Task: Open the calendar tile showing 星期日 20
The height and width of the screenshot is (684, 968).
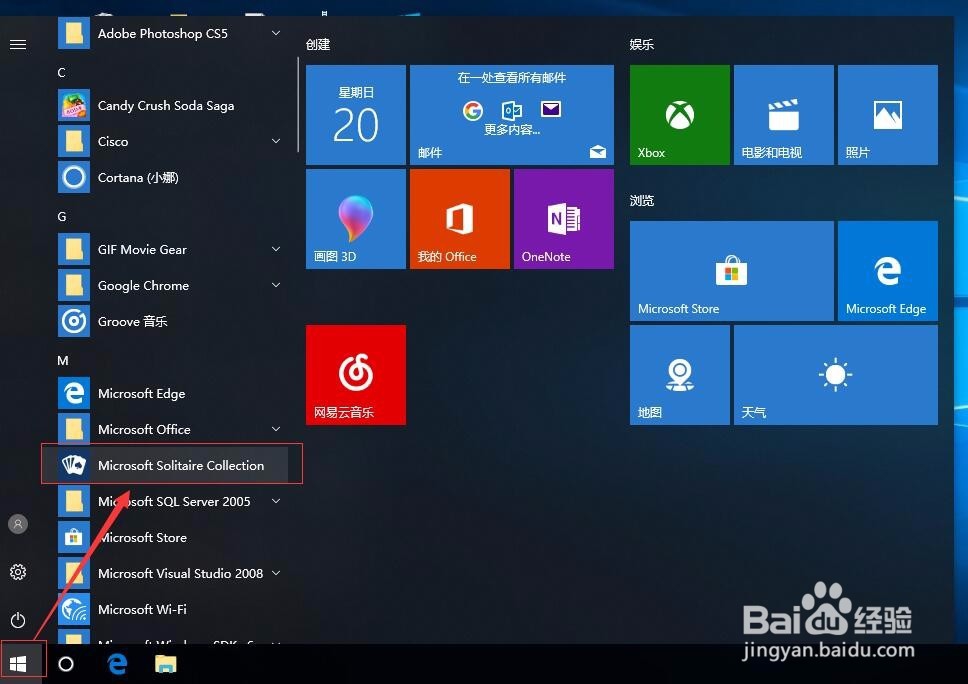Action: [x=356, y=115]
